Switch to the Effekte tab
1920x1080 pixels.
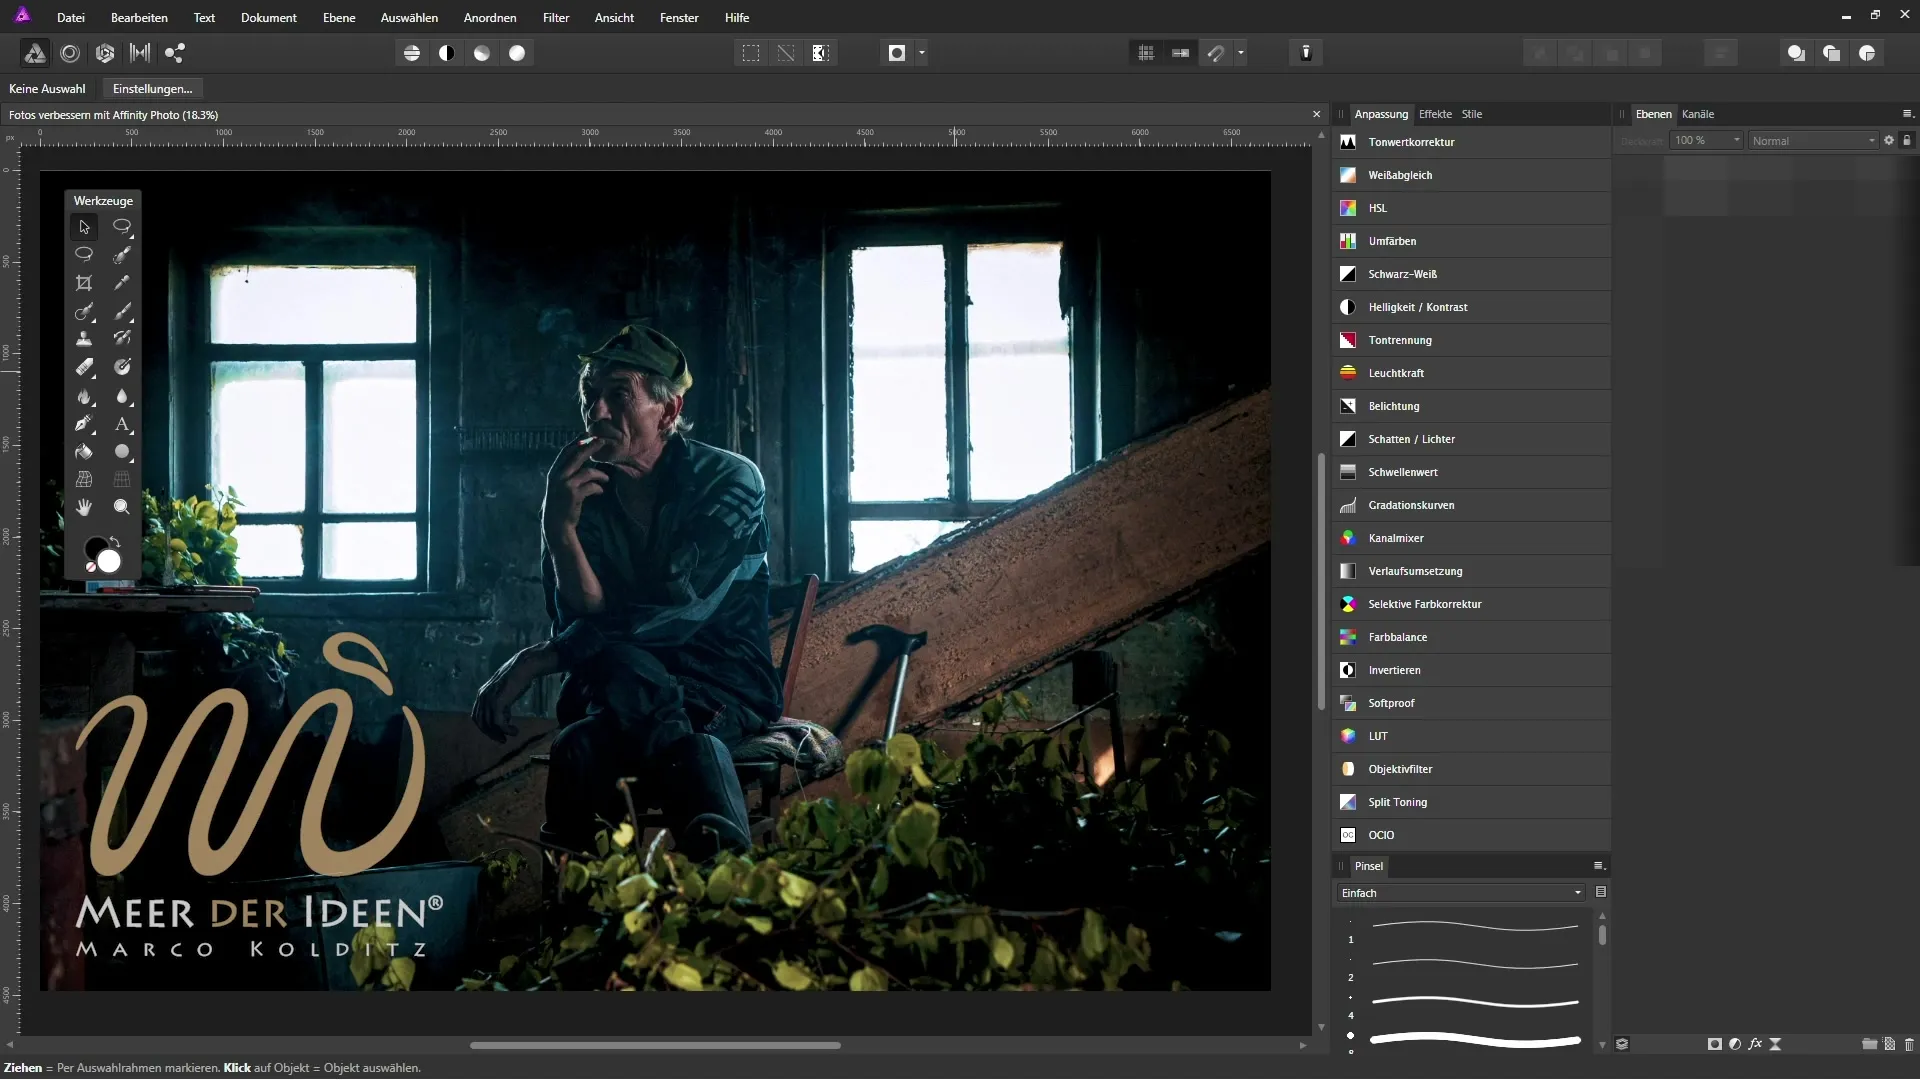[1435, 114]
